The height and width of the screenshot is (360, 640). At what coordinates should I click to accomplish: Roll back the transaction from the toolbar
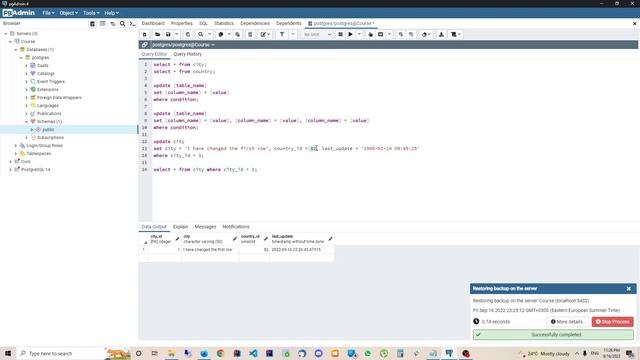click(411, 34)
